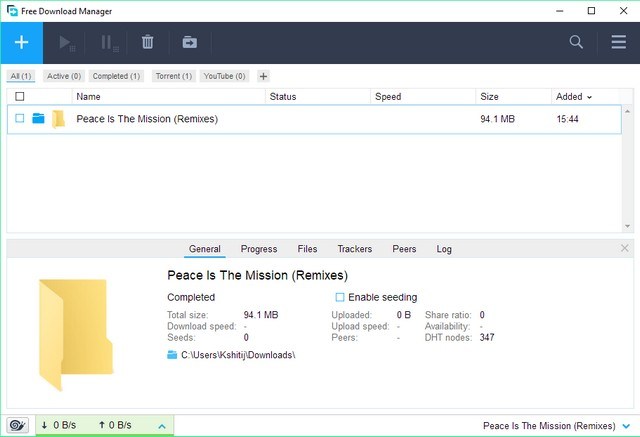This screenshot has height=437, width=640.
Task: Click the trash can delete icon
Action: coord(147,42)
